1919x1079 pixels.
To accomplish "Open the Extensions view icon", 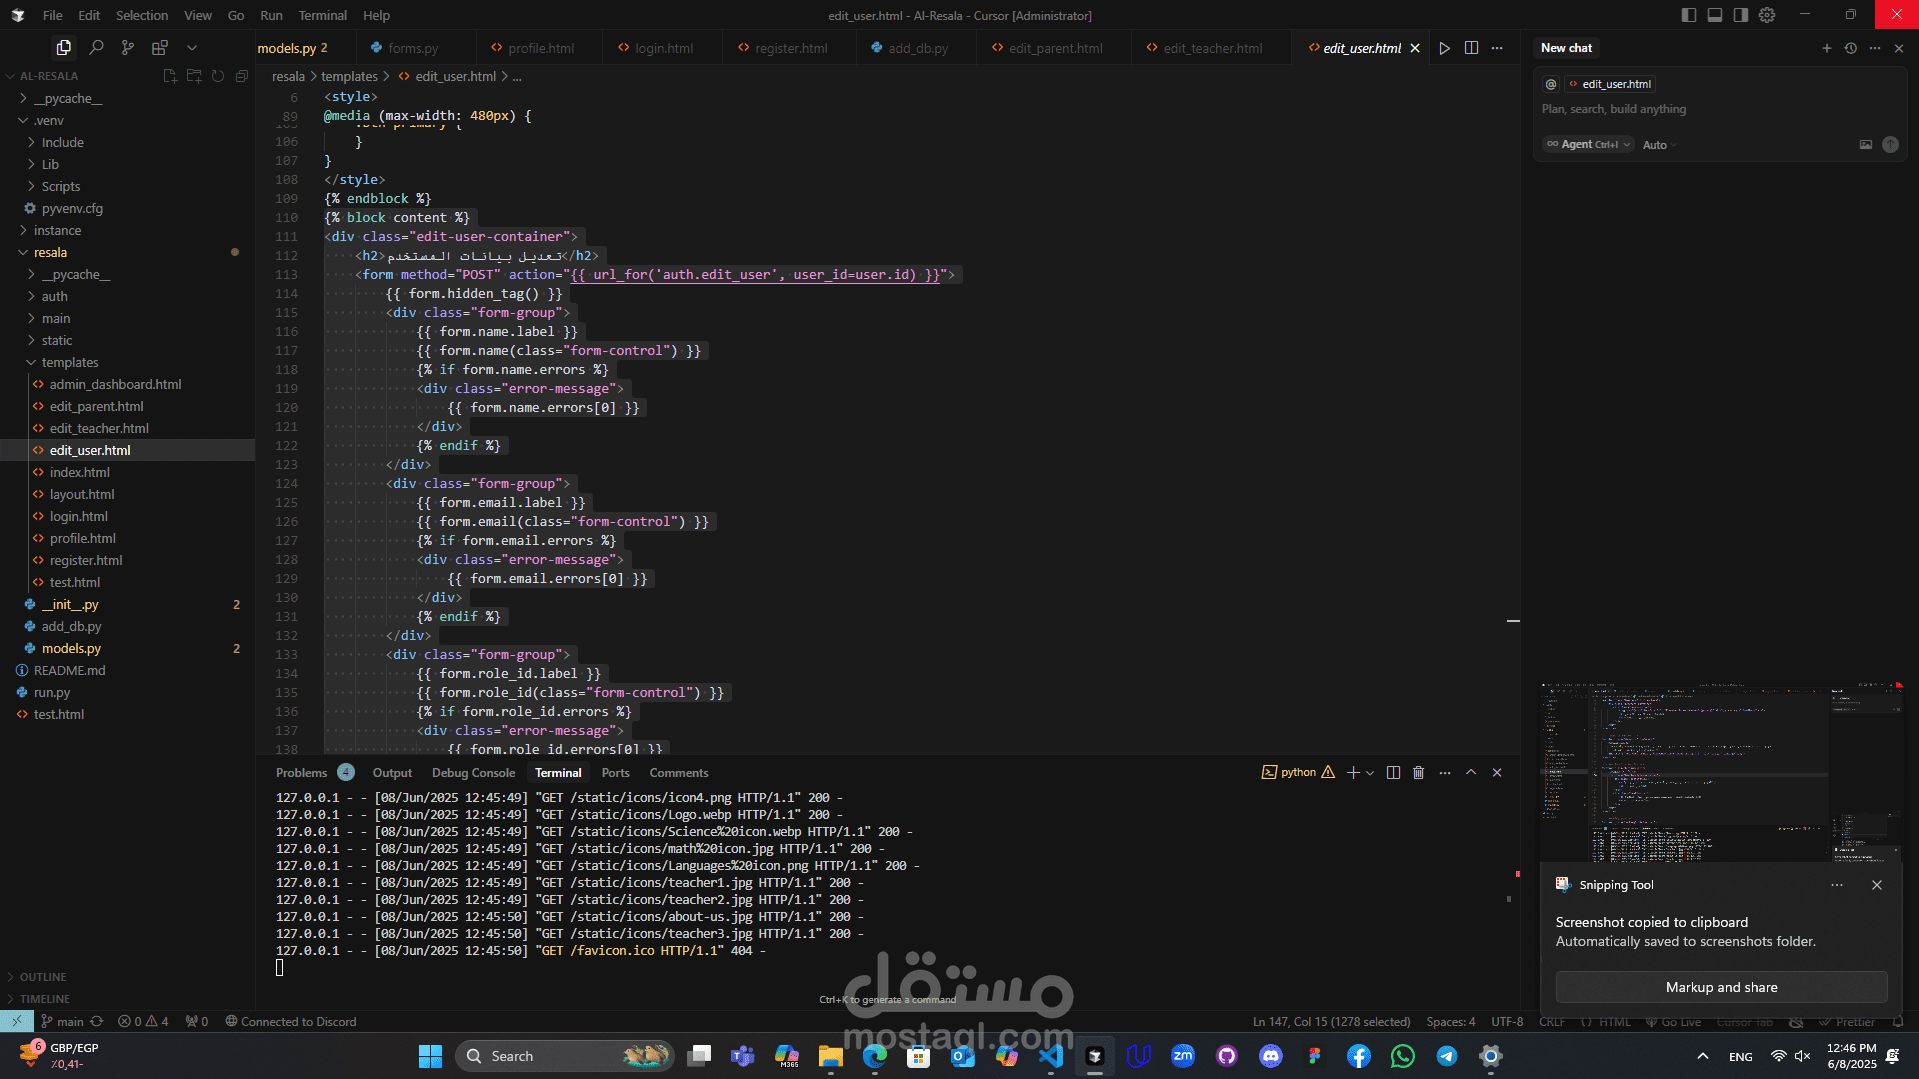I will 160,47.
